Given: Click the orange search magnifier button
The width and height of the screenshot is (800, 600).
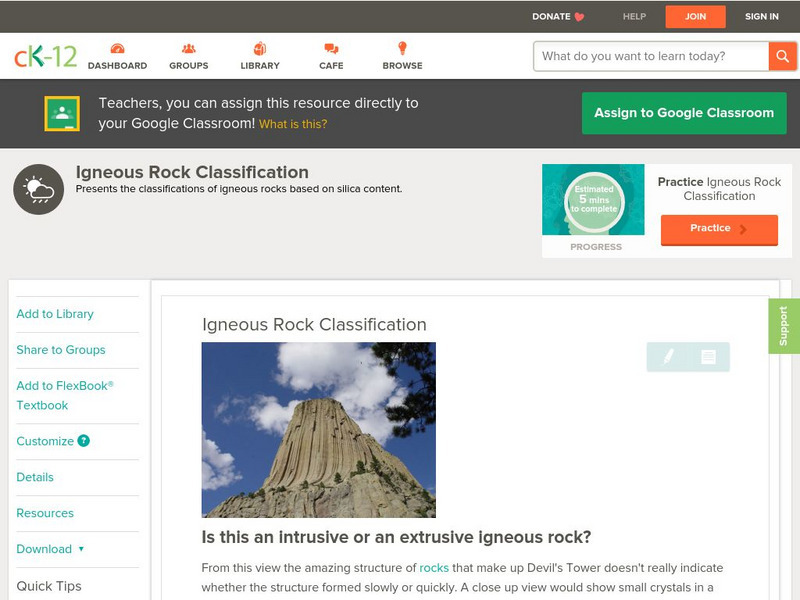Looking at the screenshot, I should pyautogui.click(x=782, y=56).
